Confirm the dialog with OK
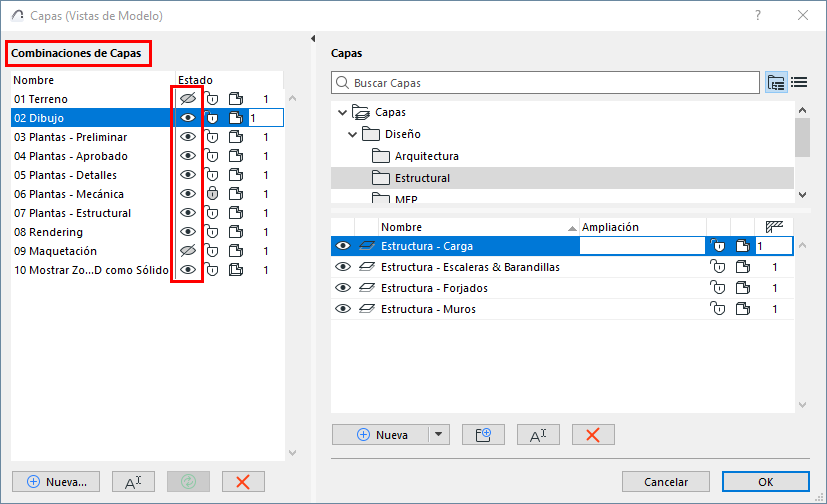Viewport: 827px width, 504px height. (x=765, y=481)
